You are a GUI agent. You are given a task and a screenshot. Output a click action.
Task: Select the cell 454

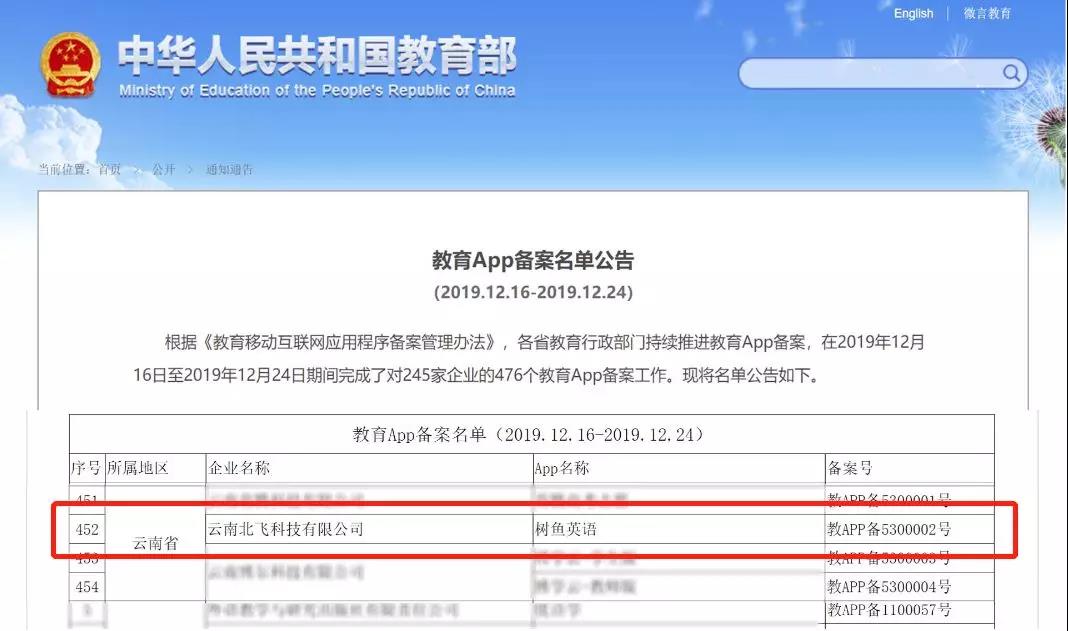(87, 587)
